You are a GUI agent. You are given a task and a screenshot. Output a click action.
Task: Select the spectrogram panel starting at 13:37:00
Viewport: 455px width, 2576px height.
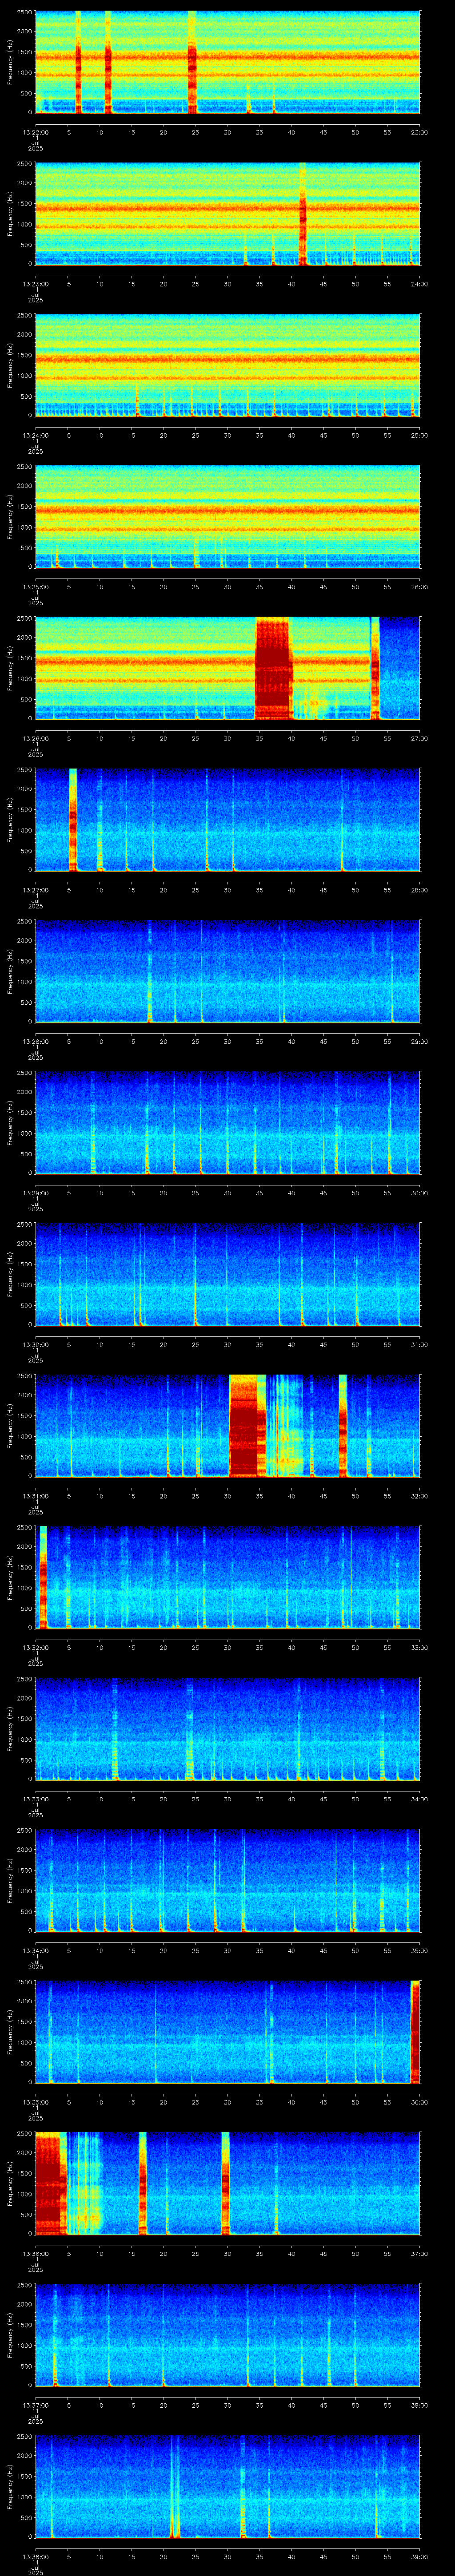pos(227,2334)
